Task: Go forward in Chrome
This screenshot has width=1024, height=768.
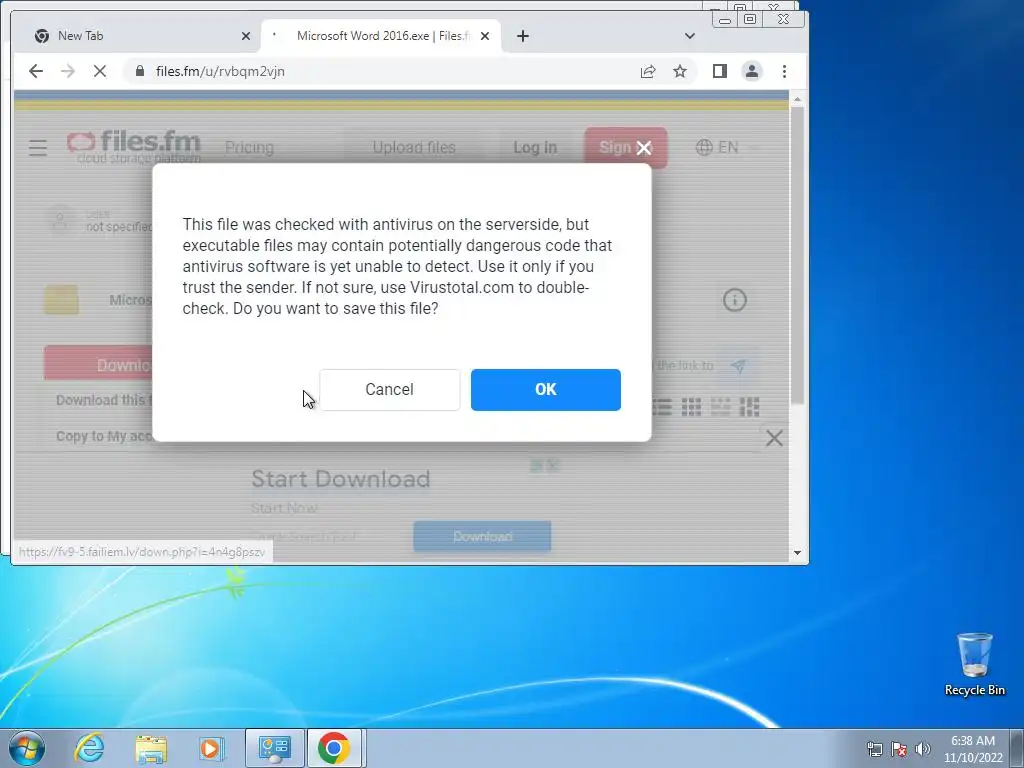Action: 68,71
